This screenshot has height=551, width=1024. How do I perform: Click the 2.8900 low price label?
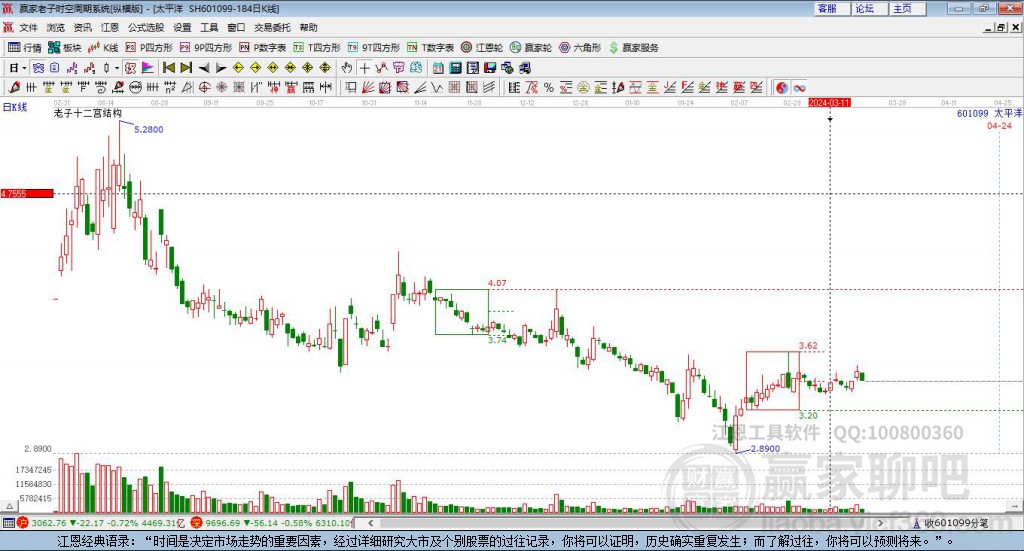[765, 449]
